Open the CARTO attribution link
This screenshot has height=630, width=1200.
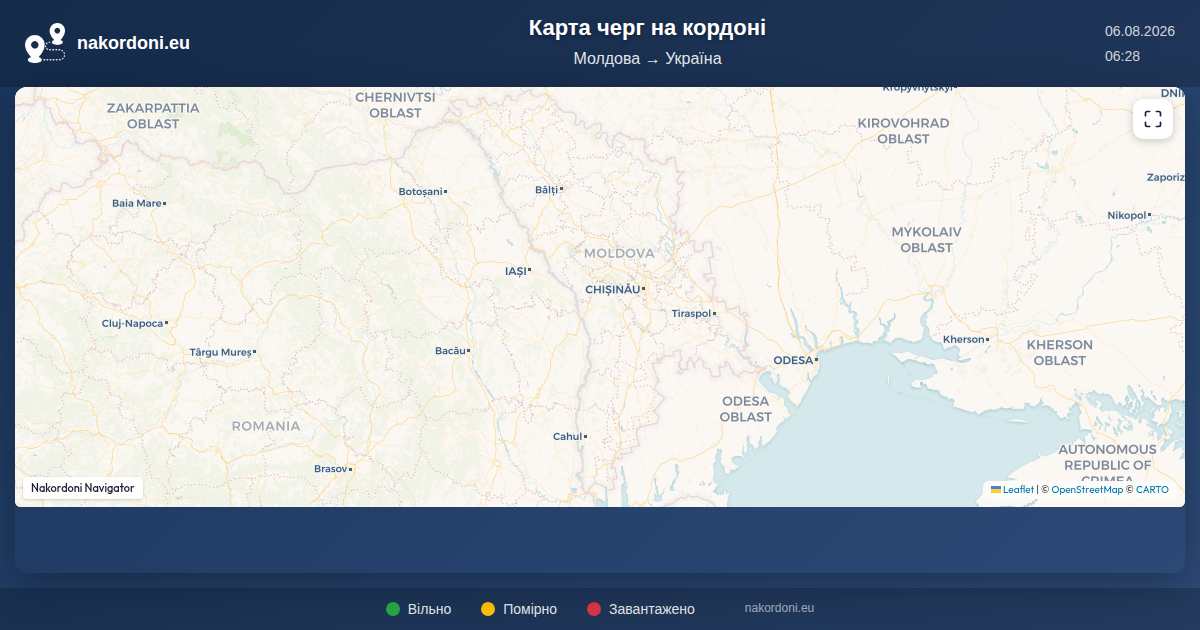pos(1152,489)
